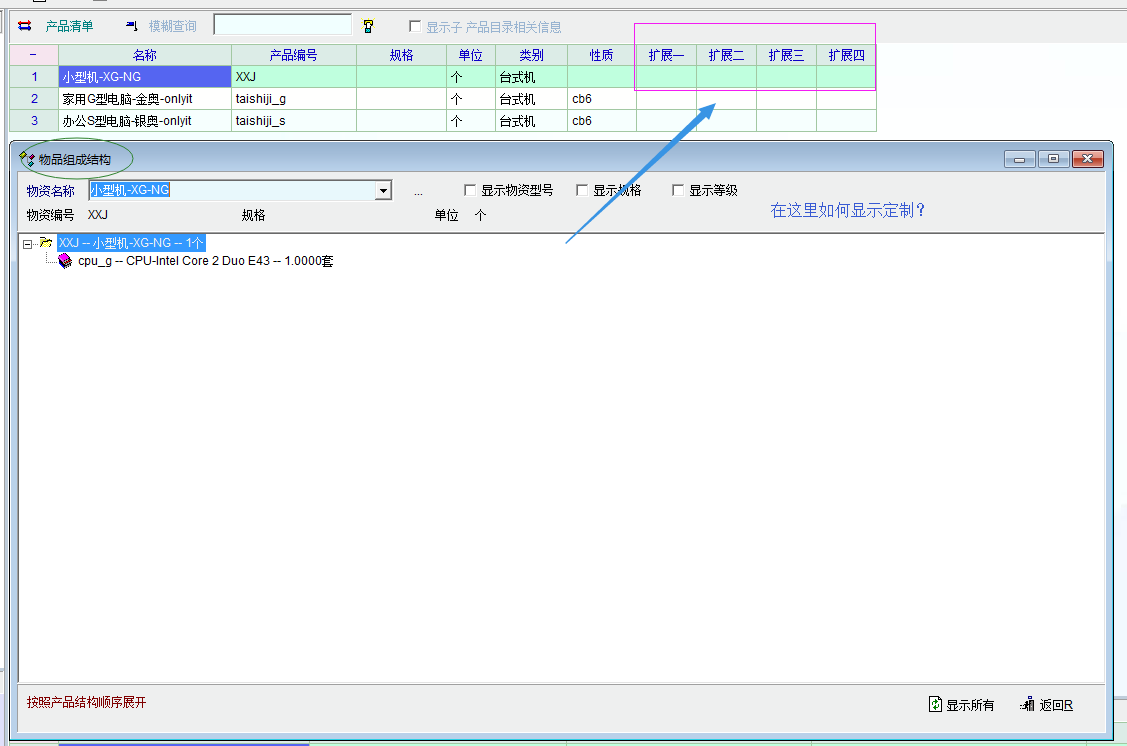Click the 扩展一 column header
Viewport: 1127px width, 746px height.
point(666,55)
